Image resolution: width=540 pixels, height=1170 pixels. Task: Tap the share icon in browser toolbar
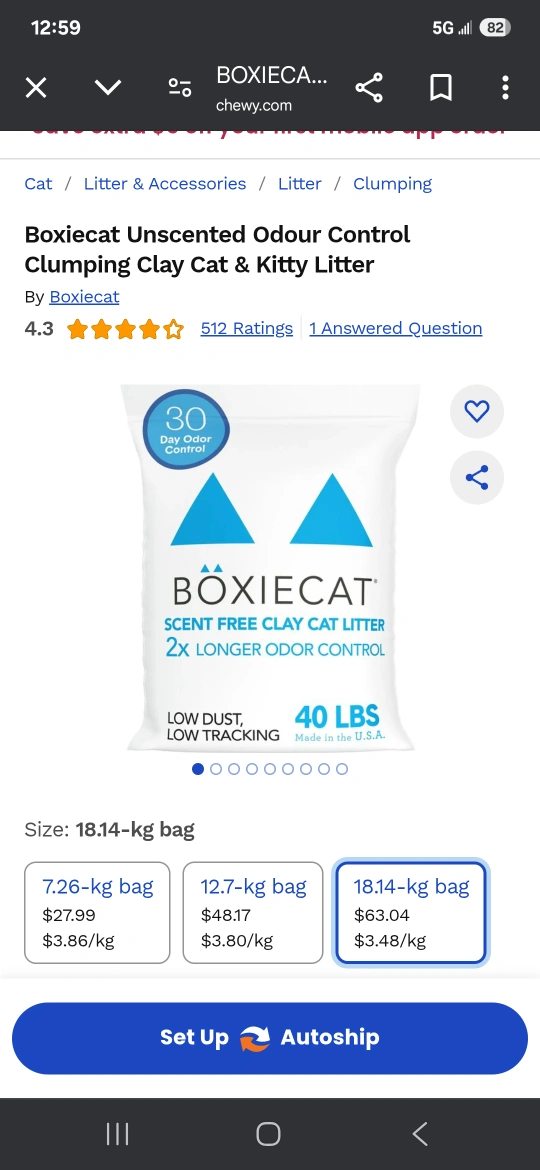click(368, 88)
